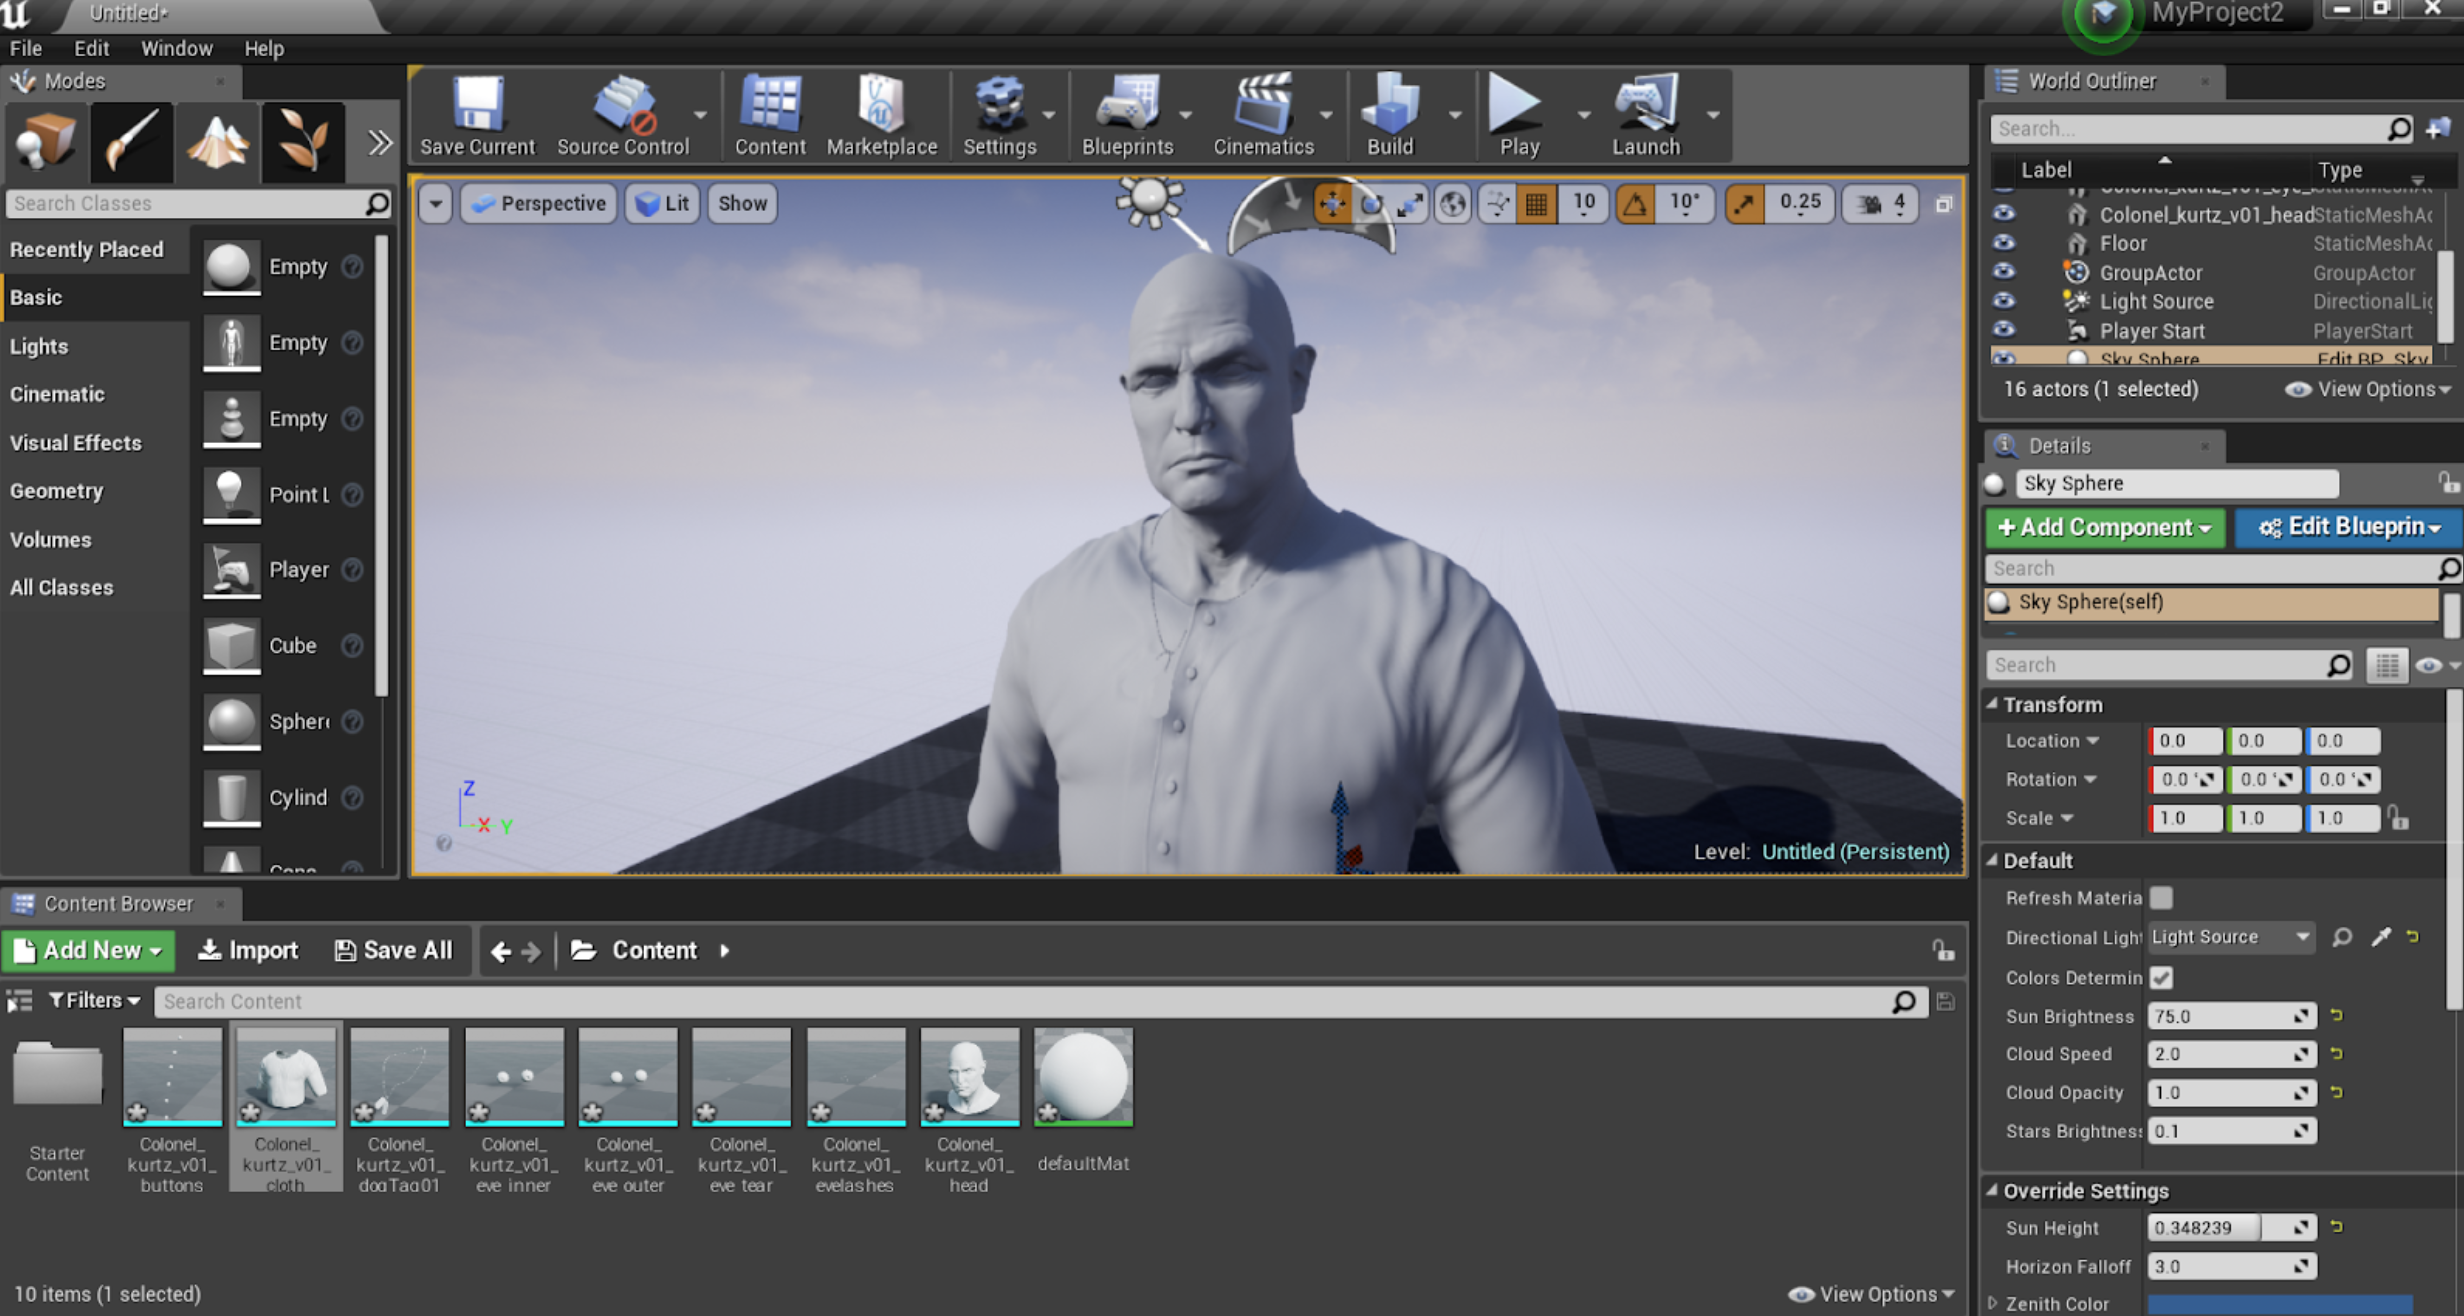This screenshot has height=1316, width=2464.
Task: Hide Player Start with its eye icon
Action: [2003, 330]
